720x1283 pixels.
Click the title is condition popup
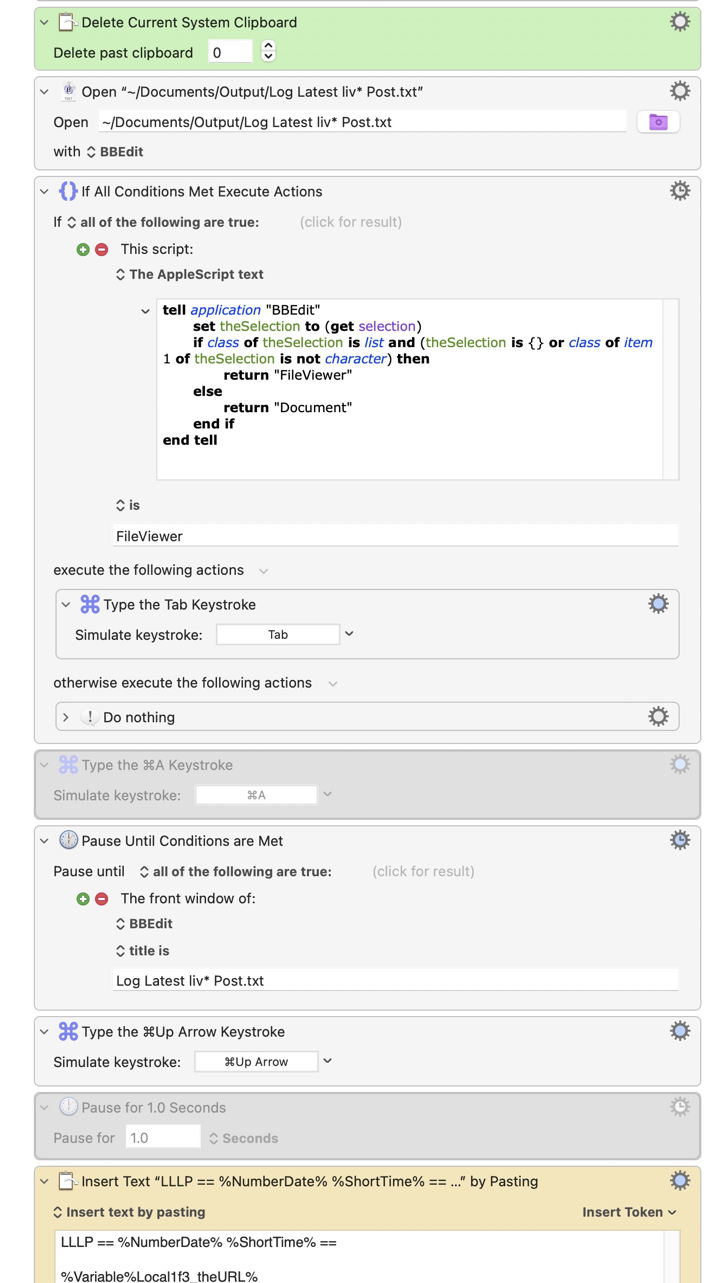tap(142, 951)
